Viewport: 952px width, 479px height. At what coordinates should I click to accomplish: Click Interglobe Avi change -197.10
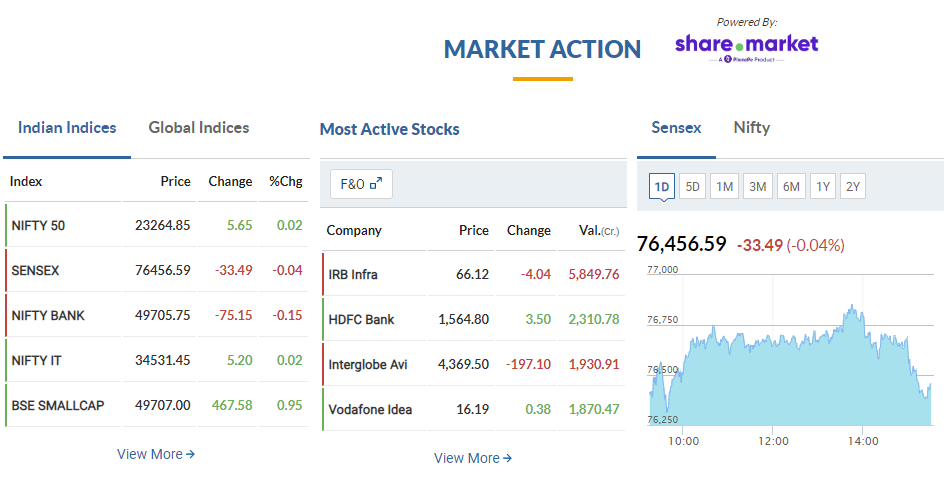pos(528,364)
